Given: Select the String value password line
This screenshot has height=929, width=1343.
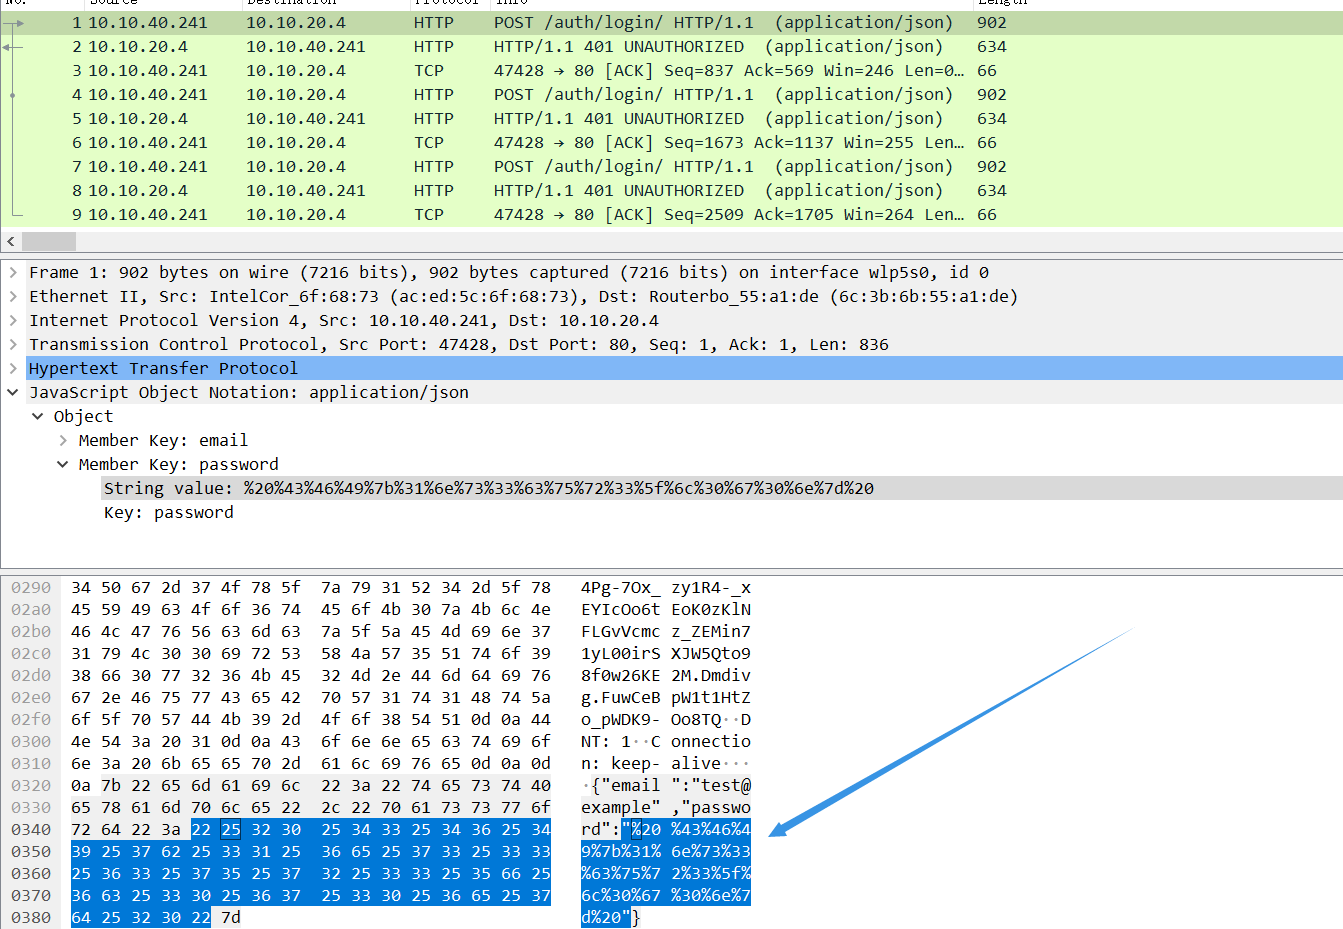Looking at the screenshot, I should (489, 488).
